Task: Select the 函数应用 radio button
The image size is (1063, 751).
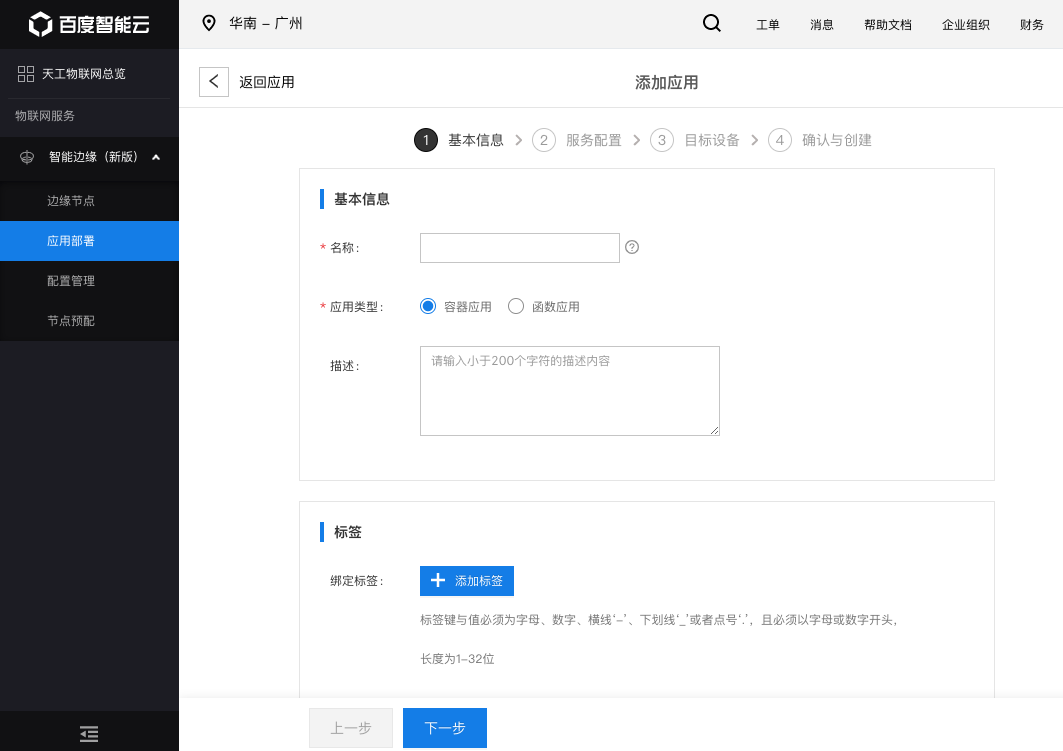Action: [x=516, y=306]
